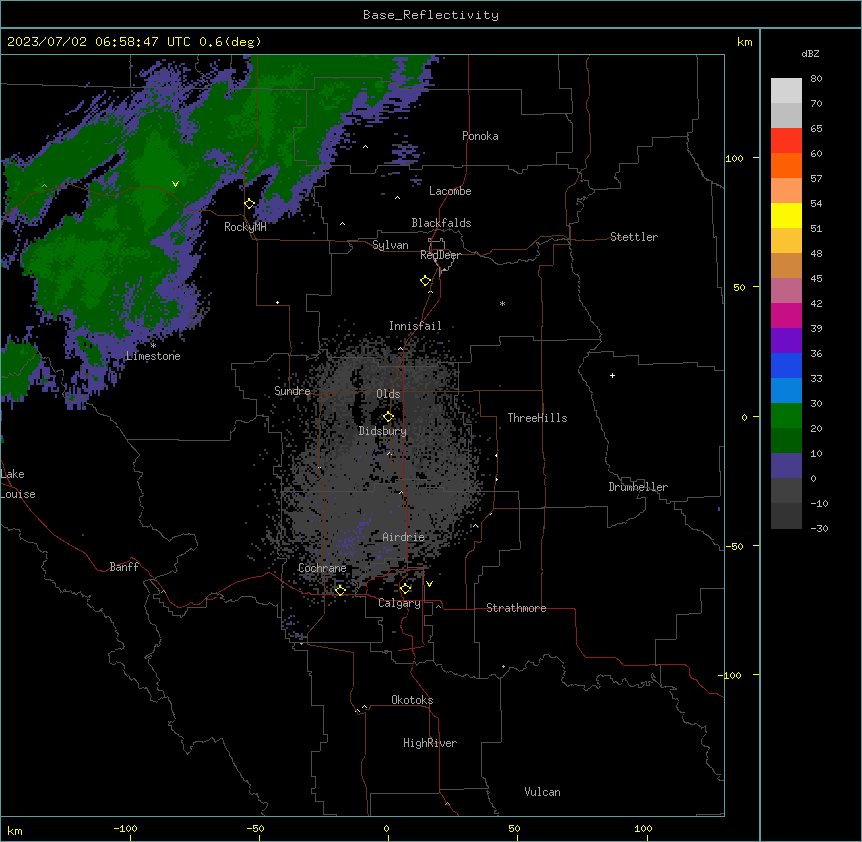This screenshot has width=862, height=842.
Task: Click the Sylvan label
Action: (390, 245)
